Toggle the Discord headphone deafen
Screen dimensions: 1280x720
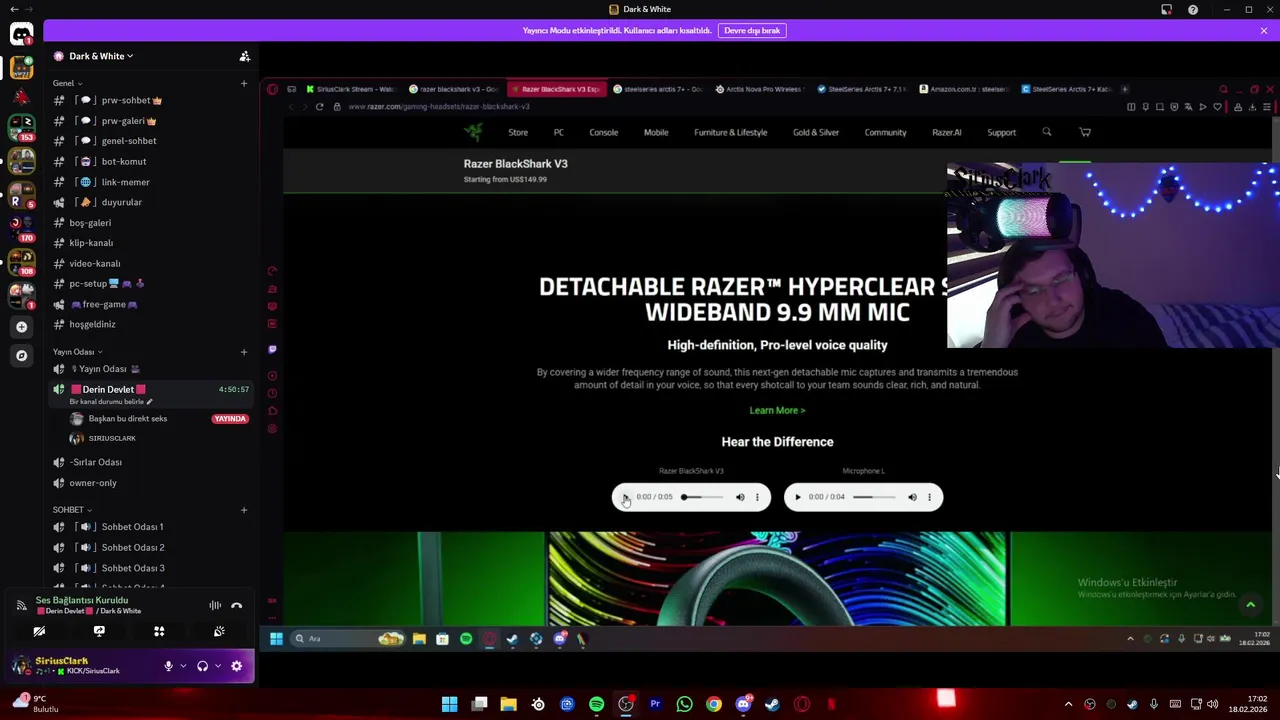(202, 666)
